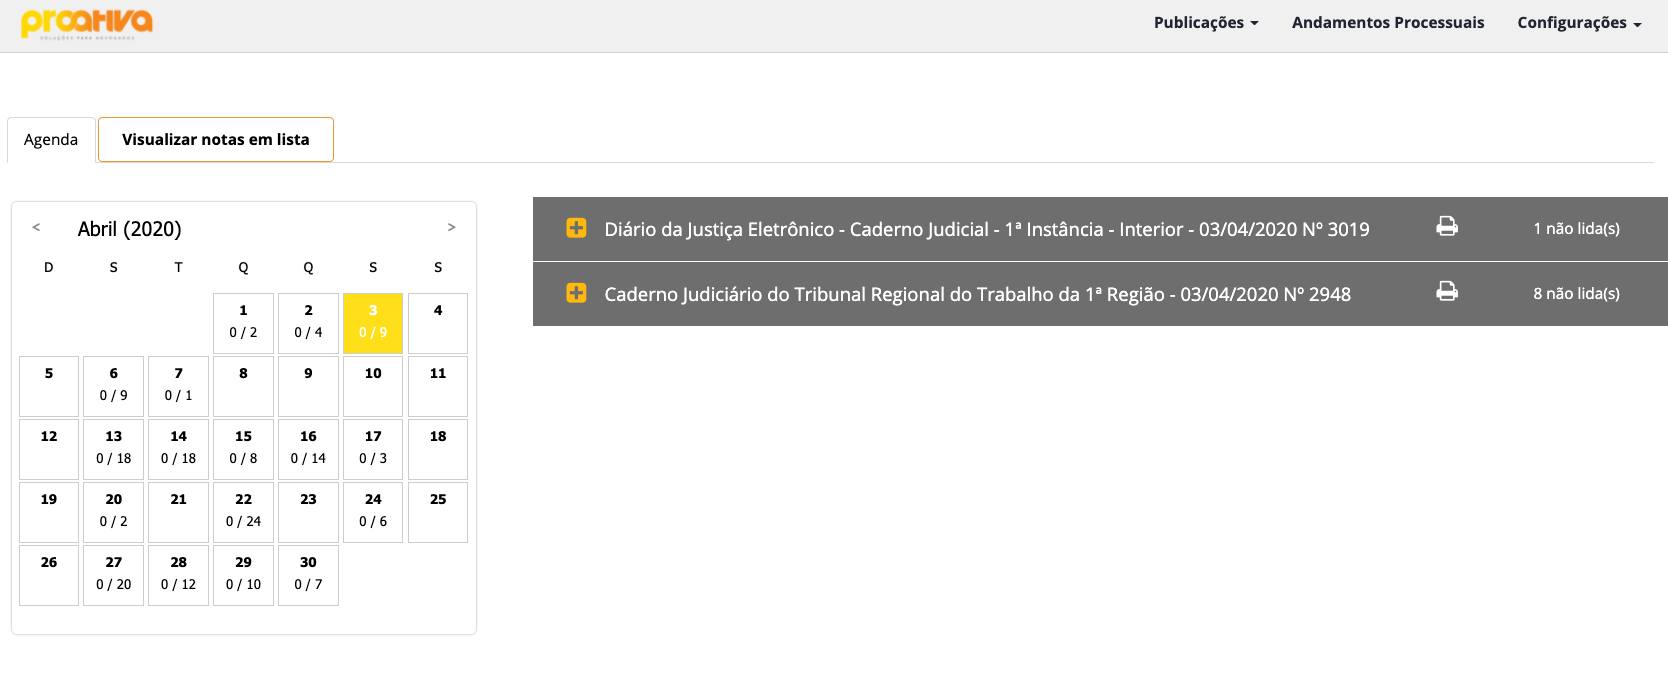Screen dimensions: 1668x676
Task: Select highlighted April 3 calendar day
Action: (x=373, y=323)
